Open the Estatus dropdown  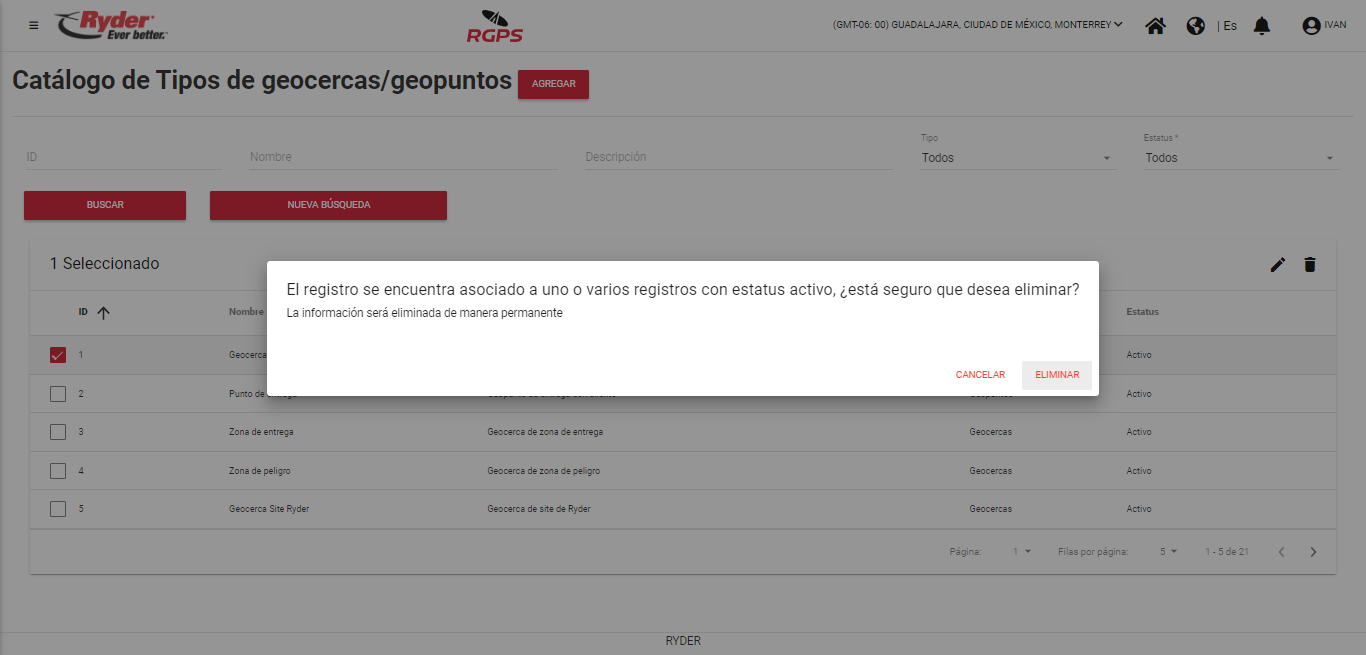(1240, 158)
